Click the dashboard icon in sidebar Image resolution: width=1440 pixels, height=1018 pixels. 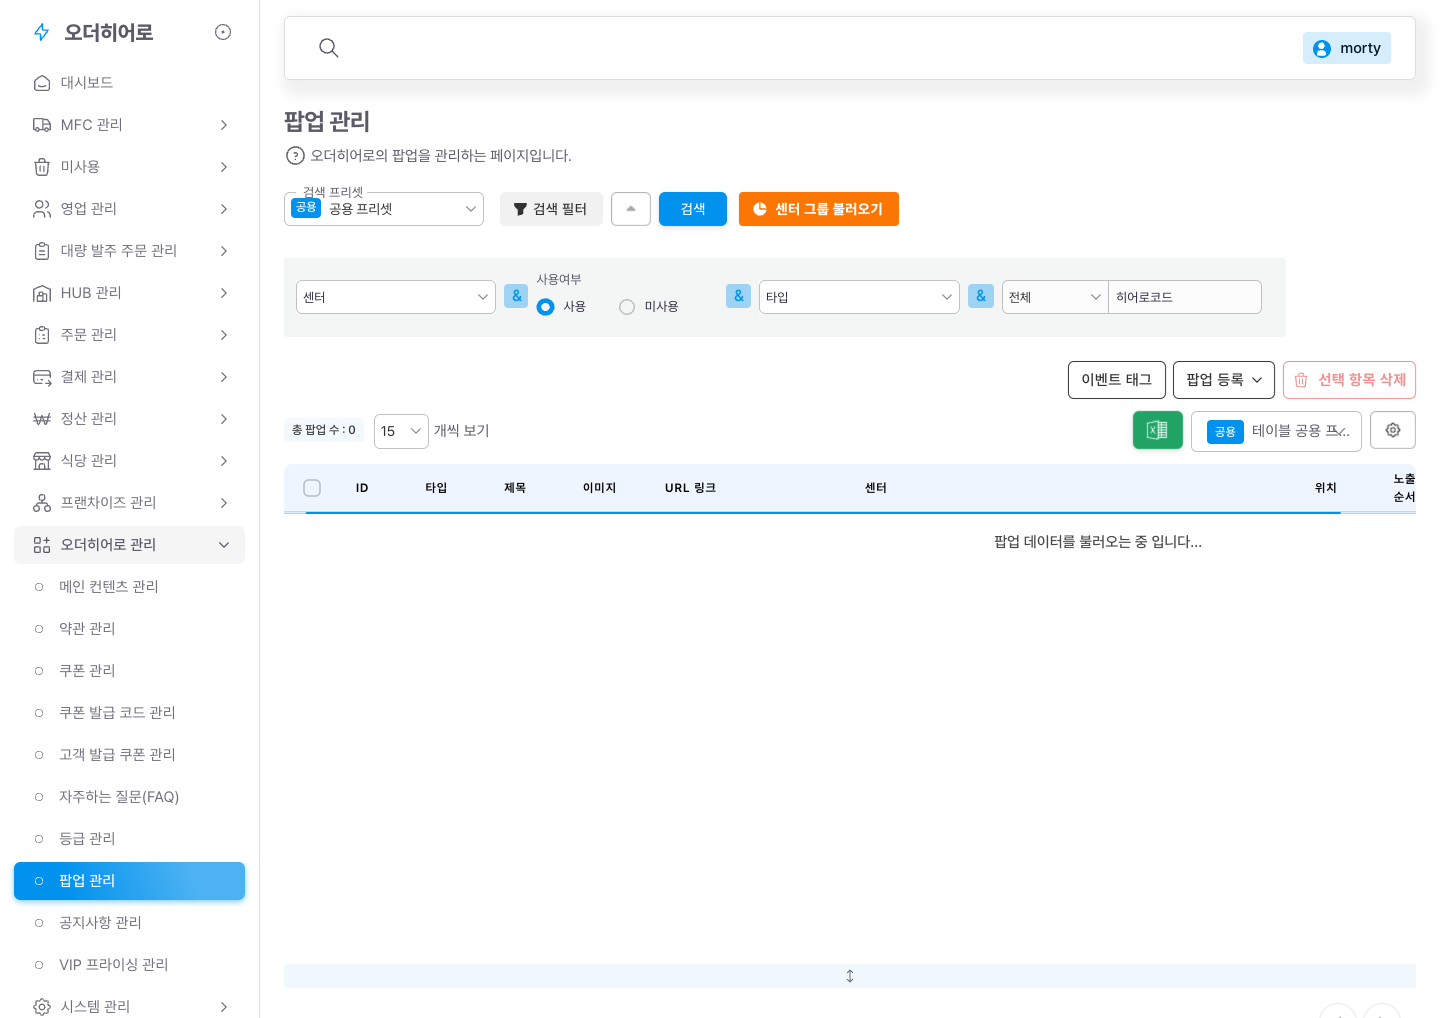coord(42,83)
